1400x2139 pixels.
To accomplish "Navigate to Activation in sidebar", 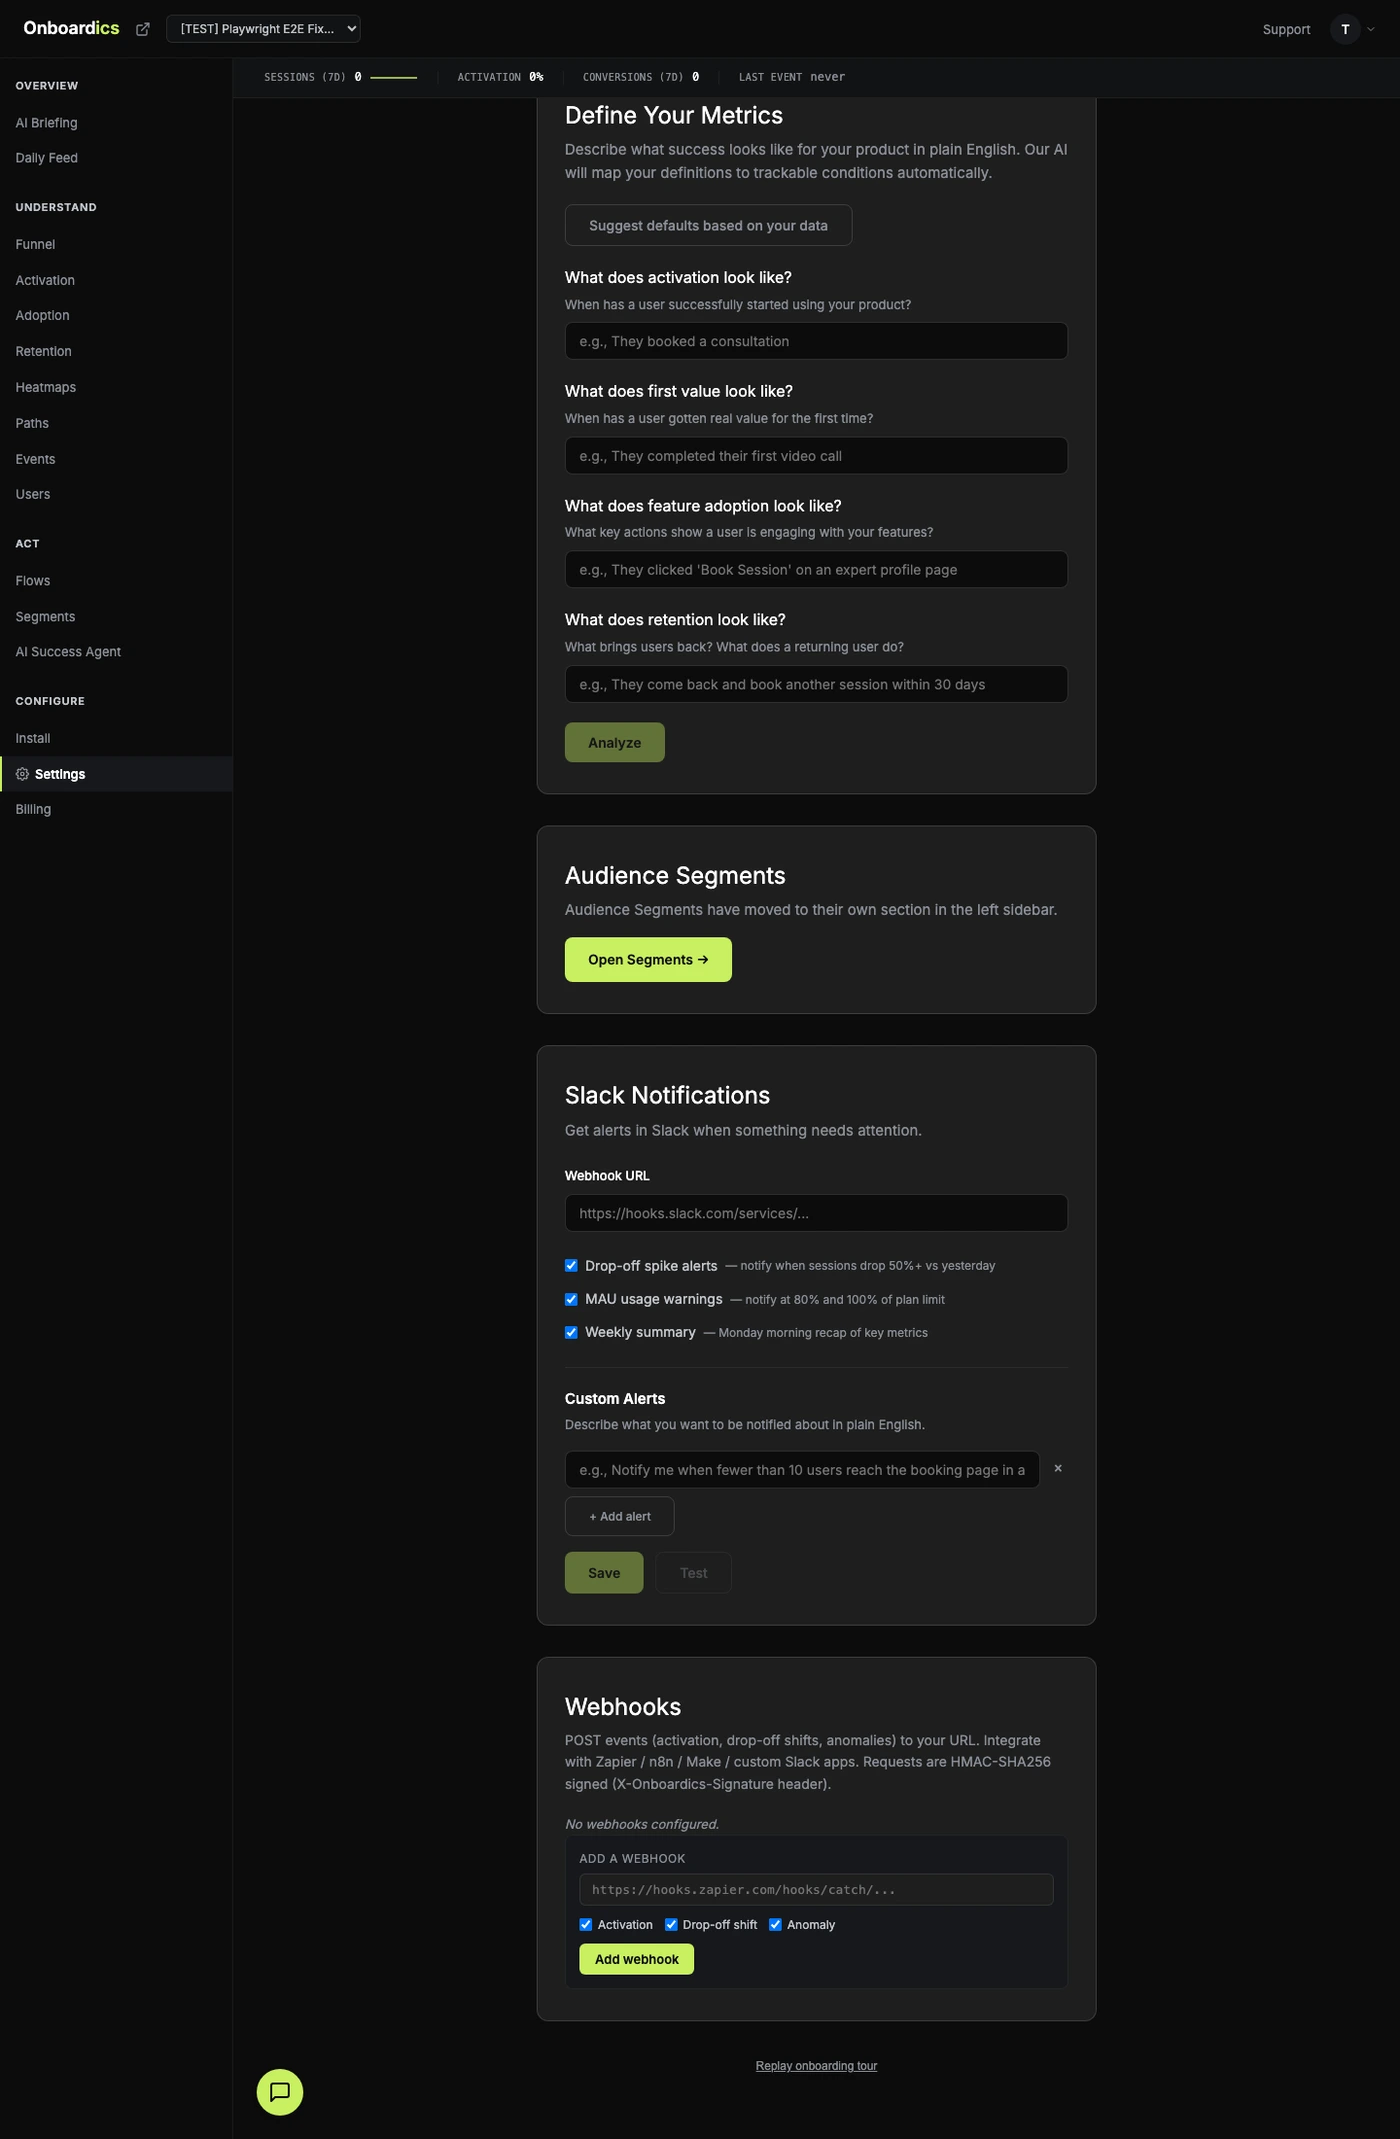I will 45,280.
